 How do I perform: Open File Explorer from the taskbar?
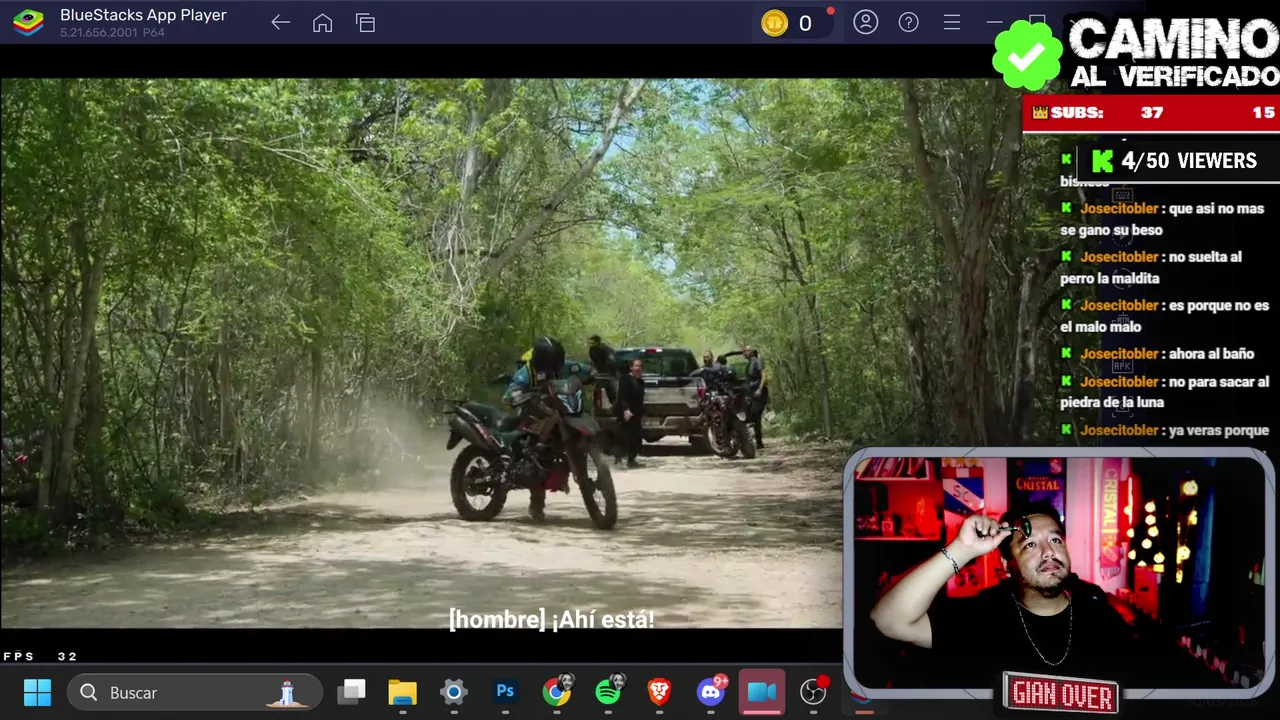(402, 692)
